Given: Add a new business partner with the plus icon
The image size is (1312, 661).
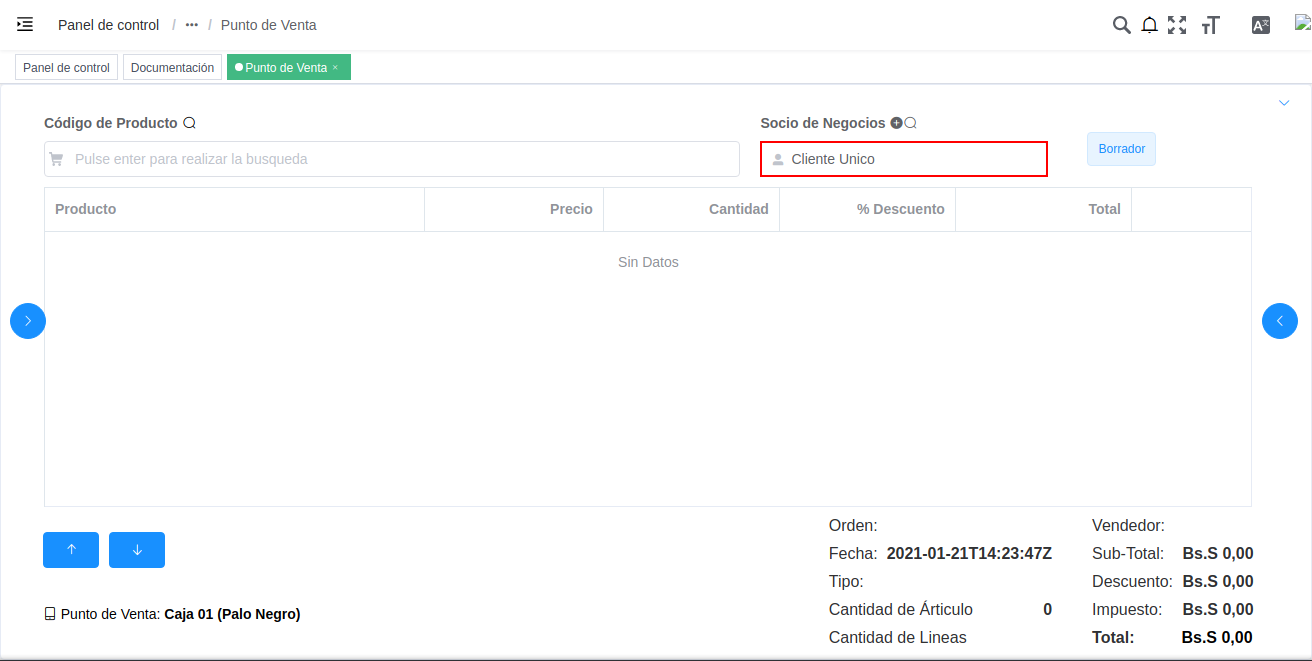Looking at the screenshot, I should (x=896, y=122).
